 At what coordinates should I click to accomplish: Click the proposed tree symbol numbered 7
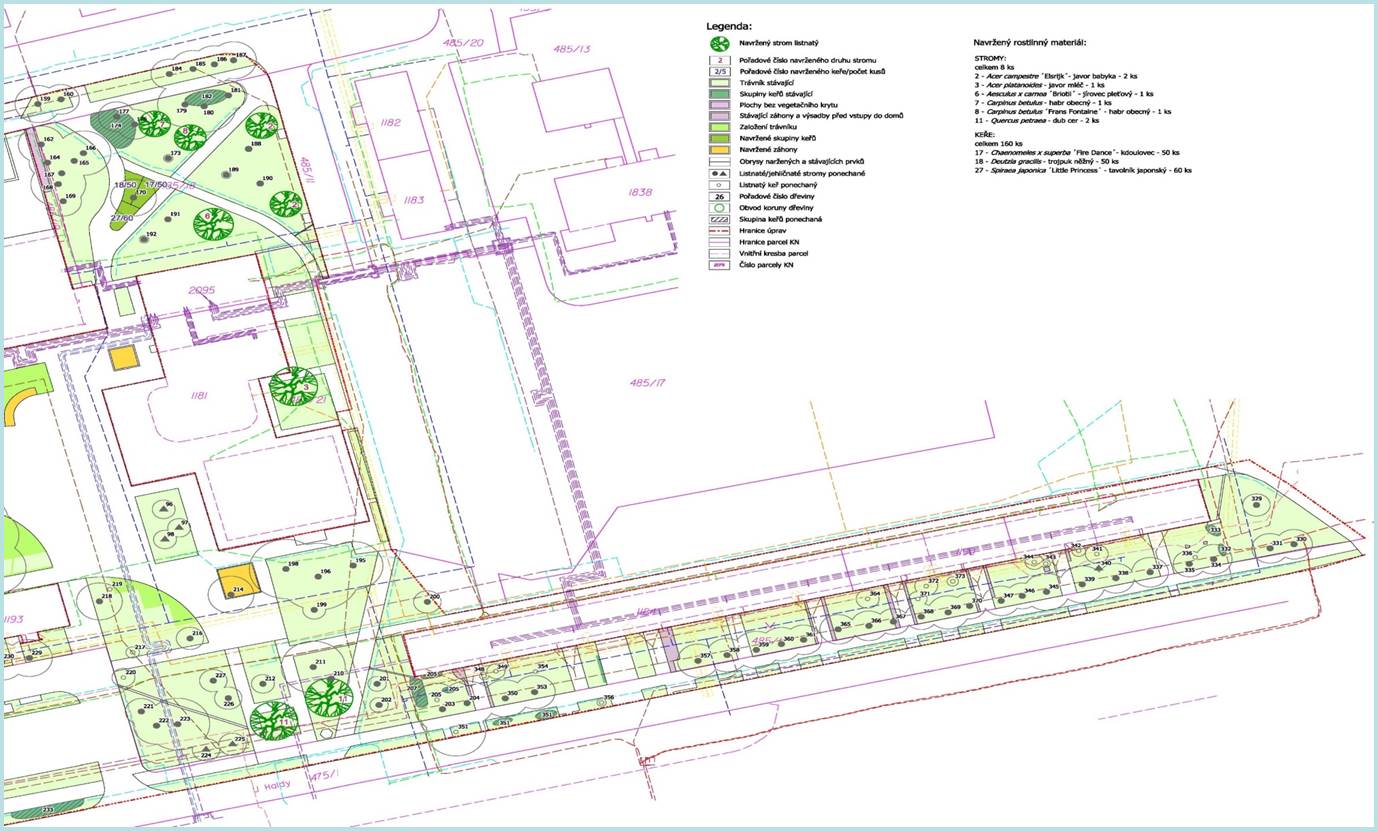point(154,124)
